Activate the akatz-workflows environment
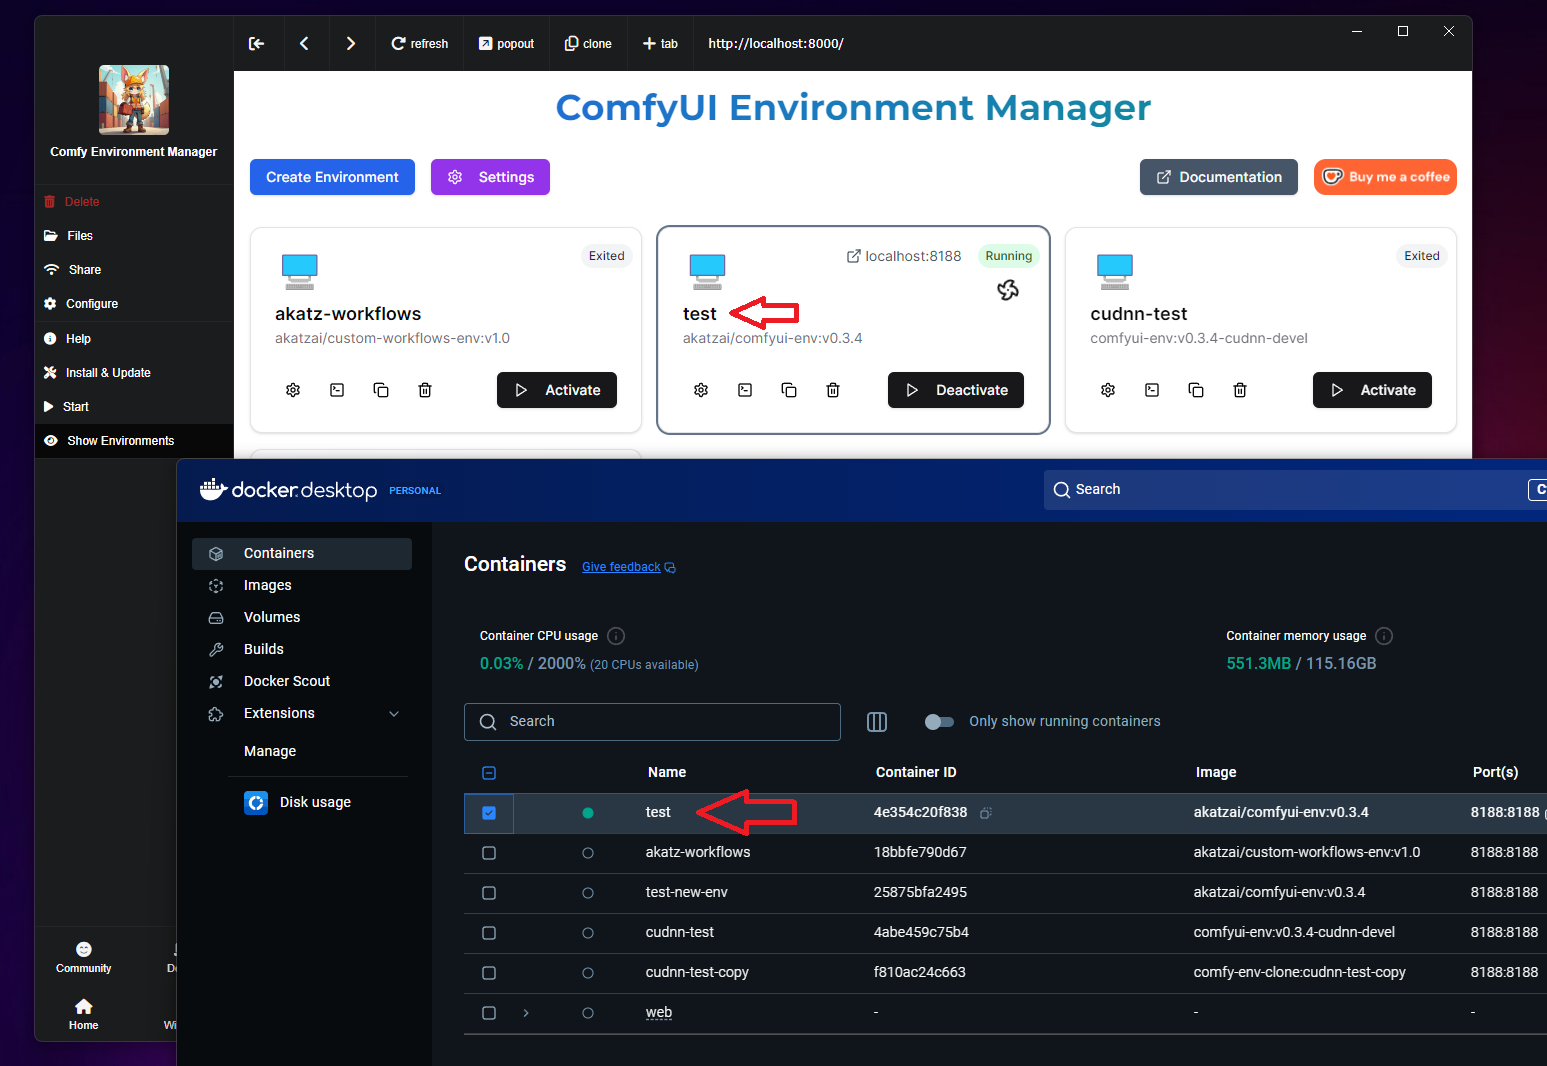 click(x=557, y=390)
